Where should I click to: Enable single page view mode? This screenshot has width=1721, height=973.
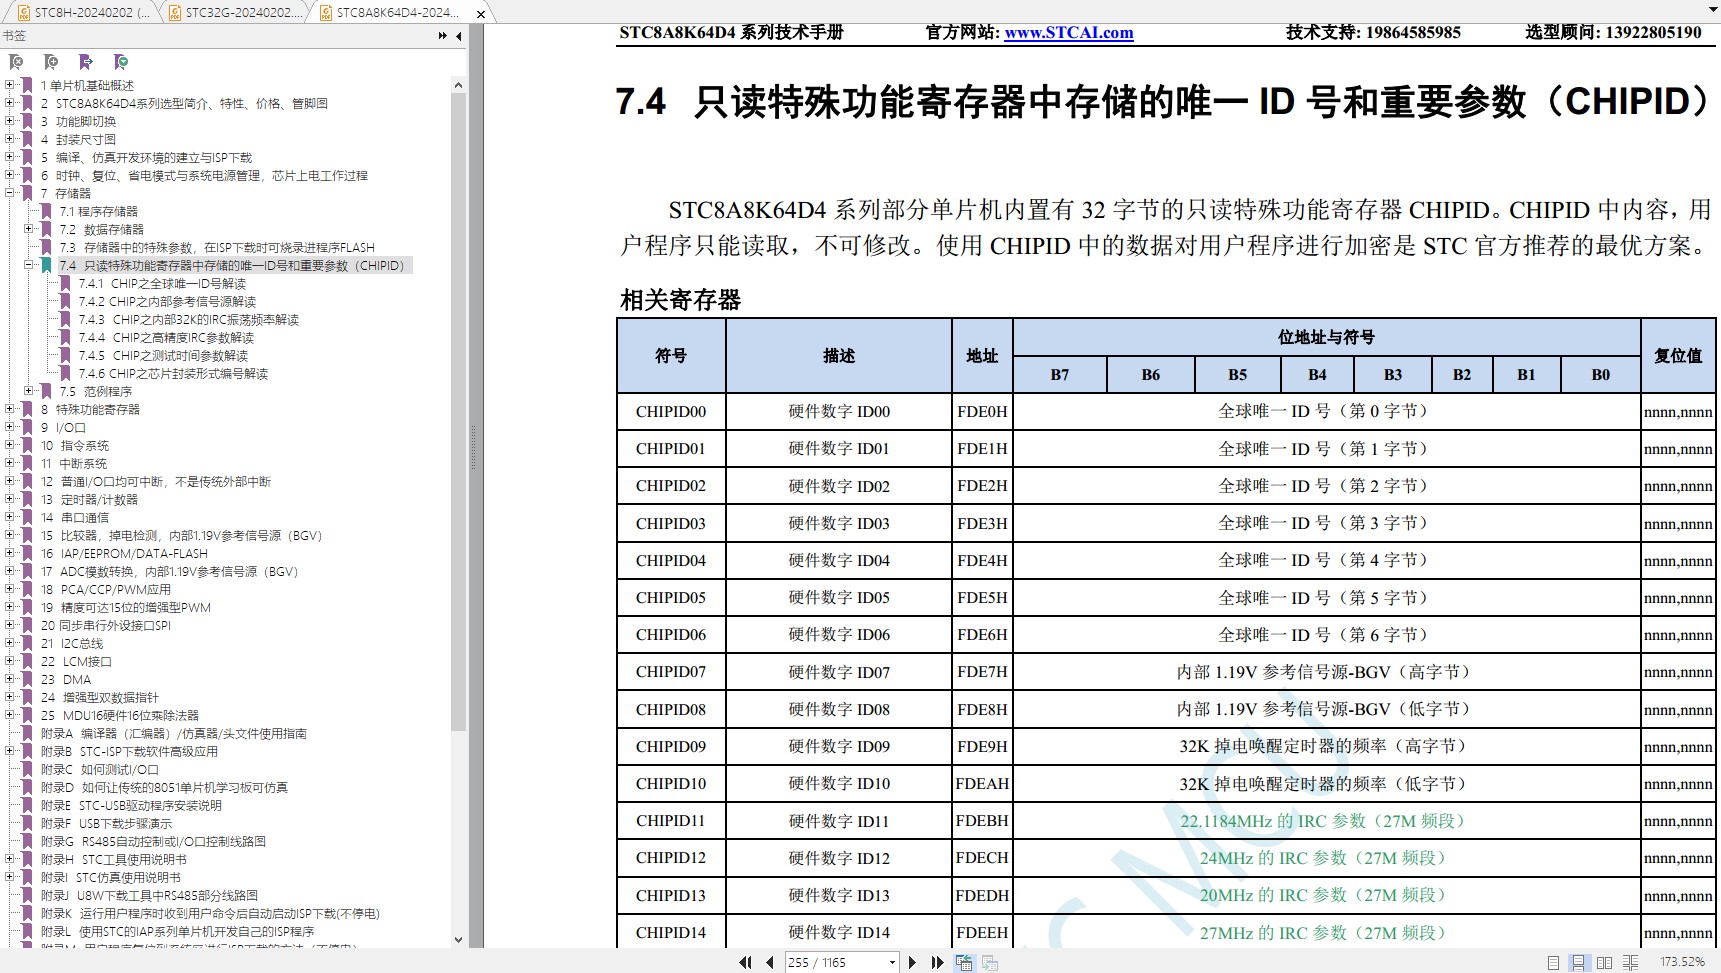pyautogui.click(x=1553, y=962)
